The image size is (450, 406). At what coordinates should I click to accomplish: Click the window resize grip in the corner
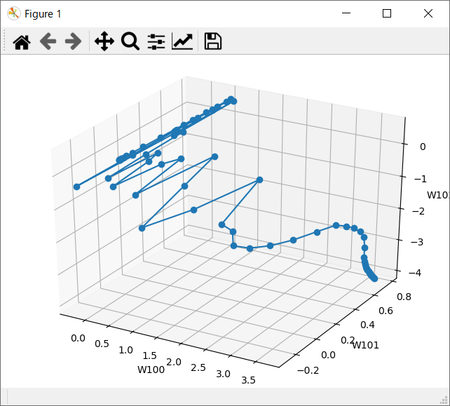[x=444, y=400]
